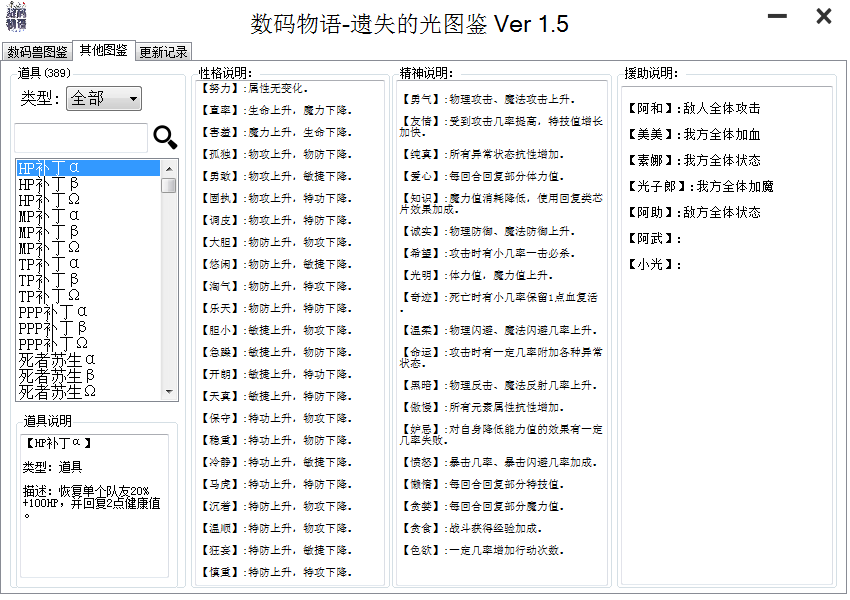Open the 类型 dropdown showing 全部
The height and width of the screenshot is (600, 850).
pyautogui.click(x=104, y=99)
